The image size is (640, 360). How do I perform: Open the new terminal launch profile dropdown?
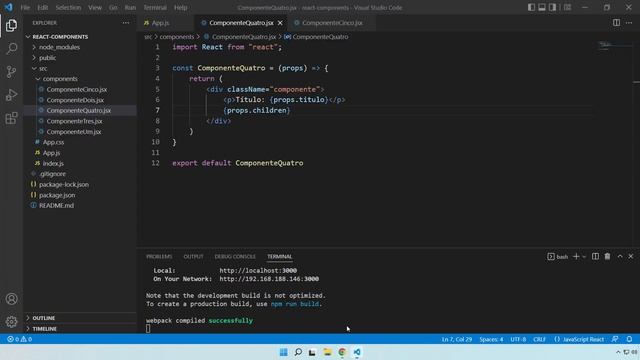pyautogui.click(x=584, y=257)
